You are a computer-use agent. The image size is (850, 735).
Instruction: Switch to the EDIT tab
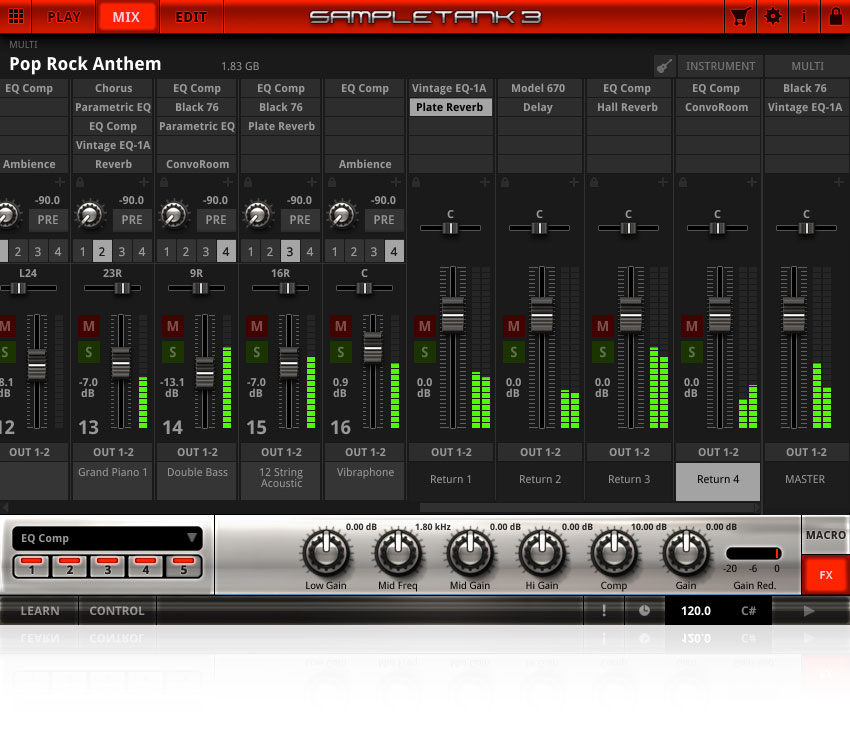pos(191,16)
